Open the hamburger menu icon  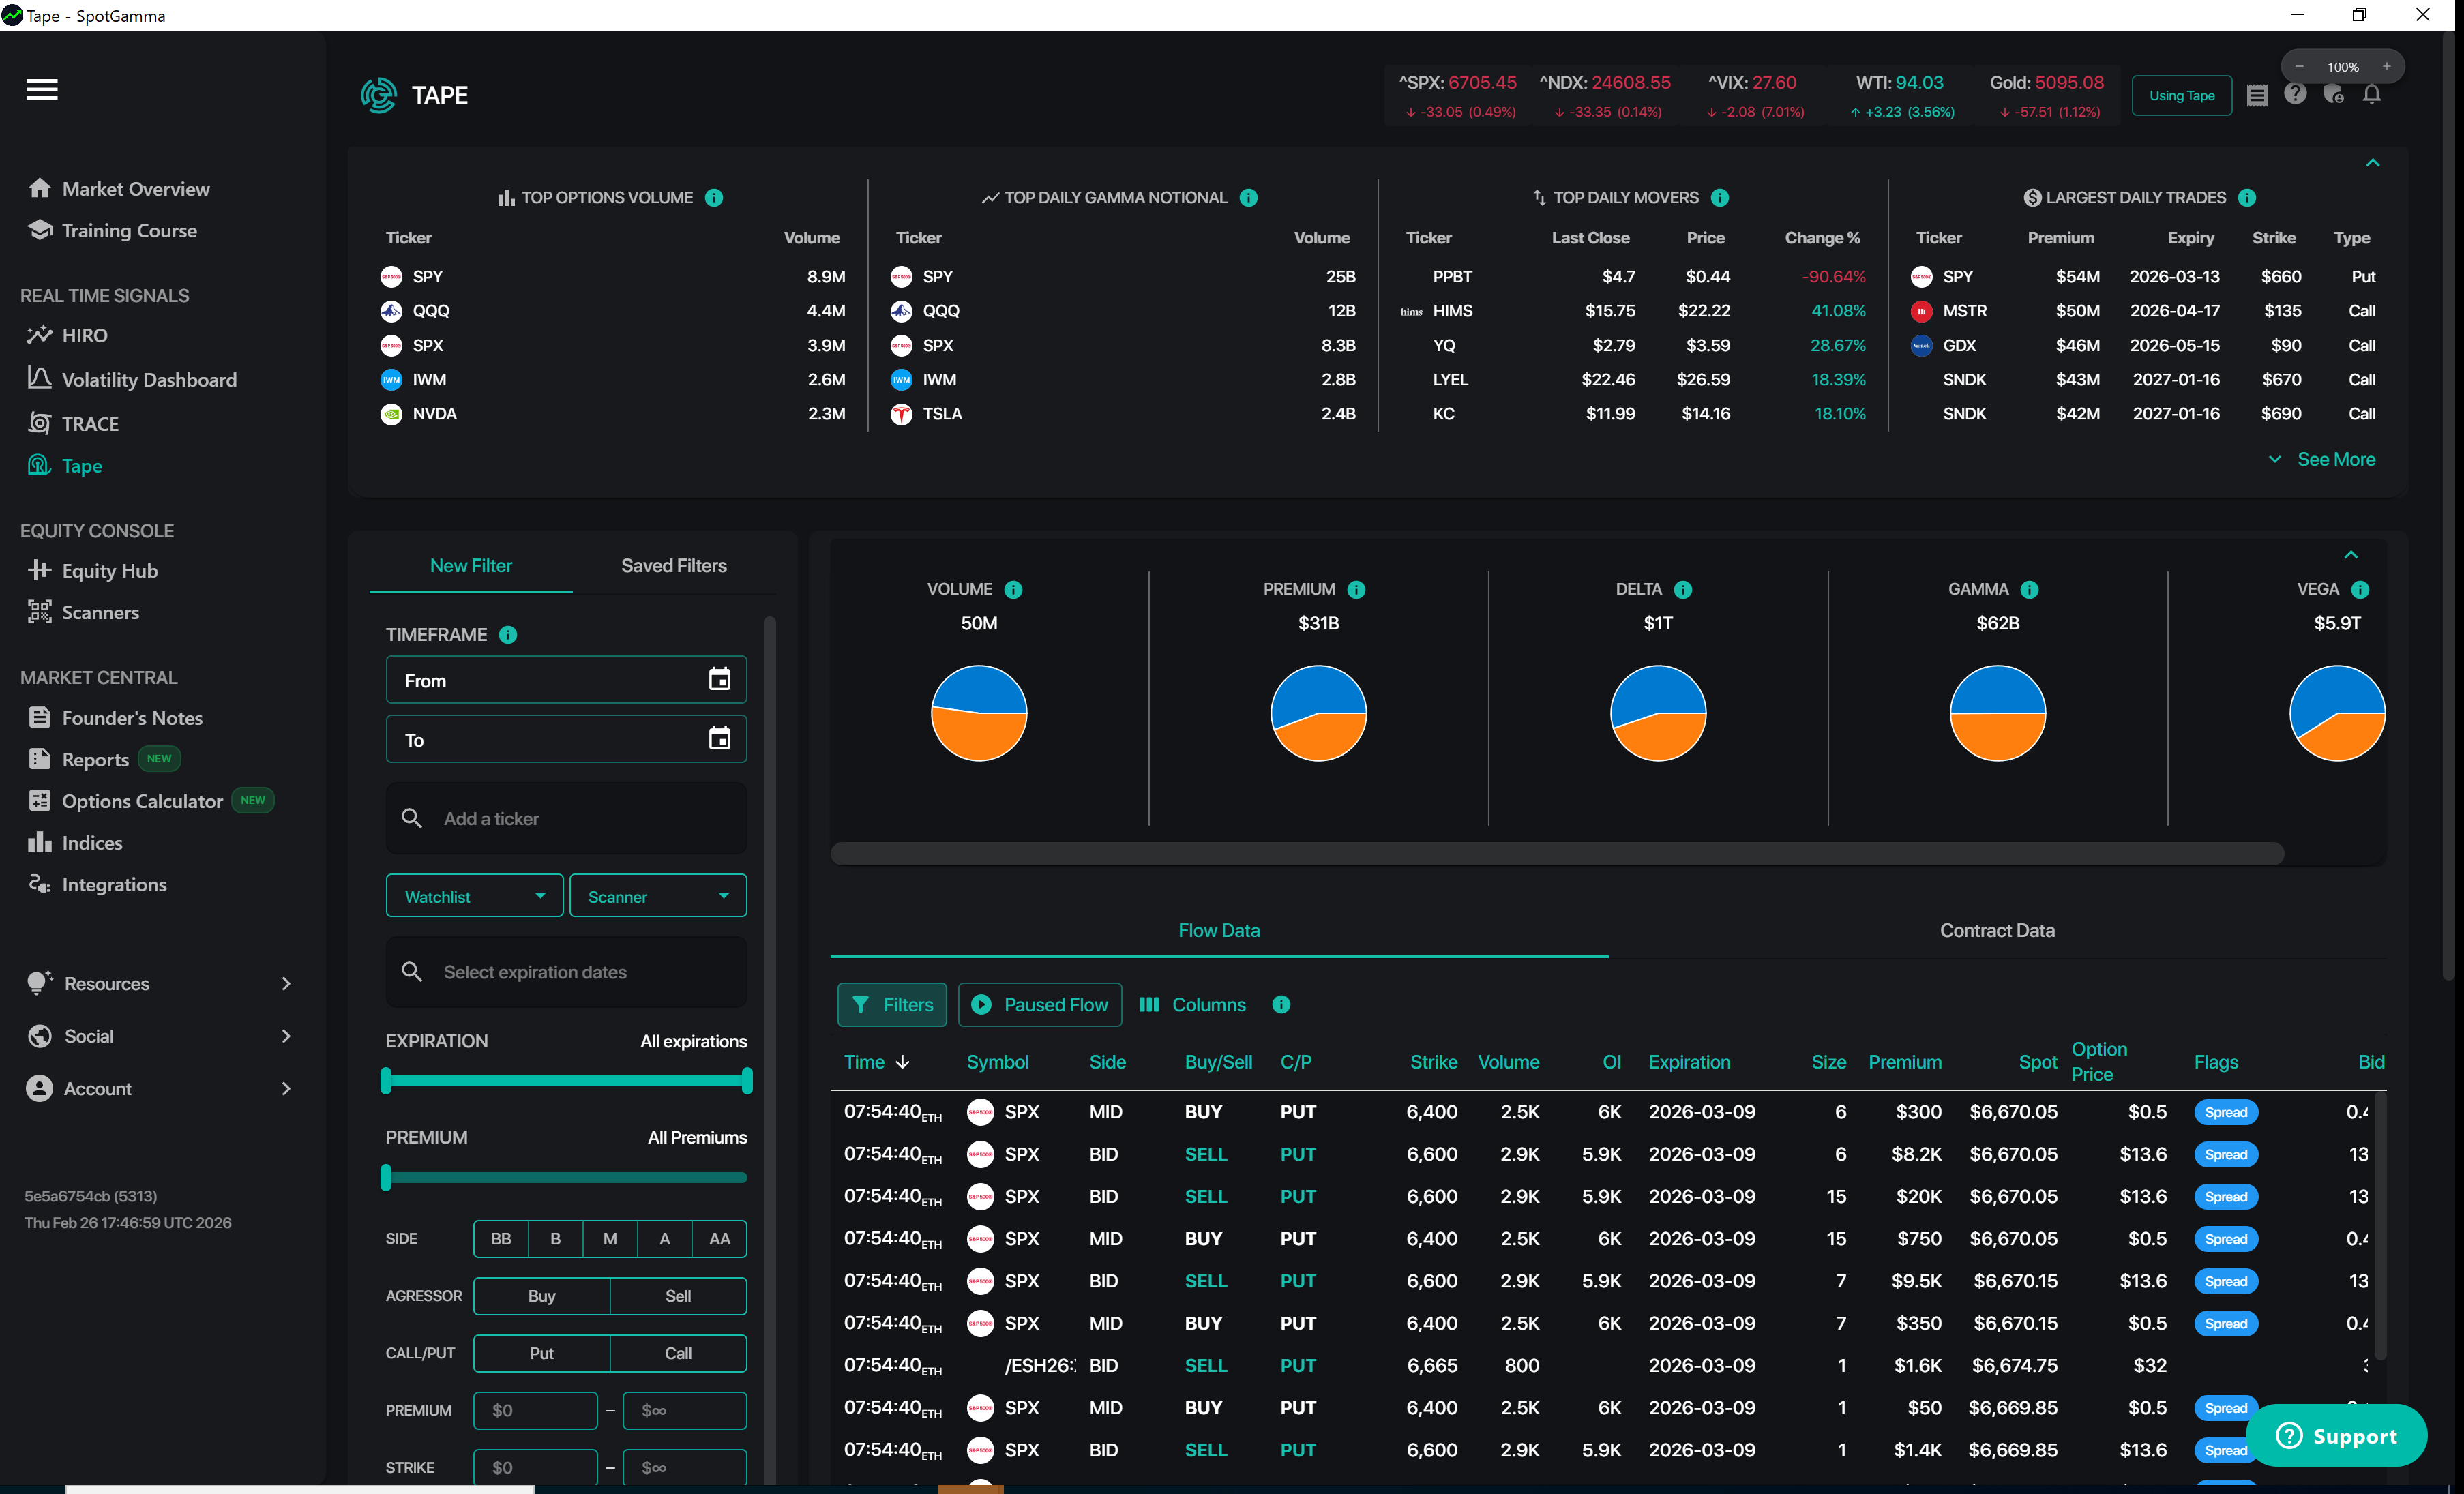coord(41,90)
